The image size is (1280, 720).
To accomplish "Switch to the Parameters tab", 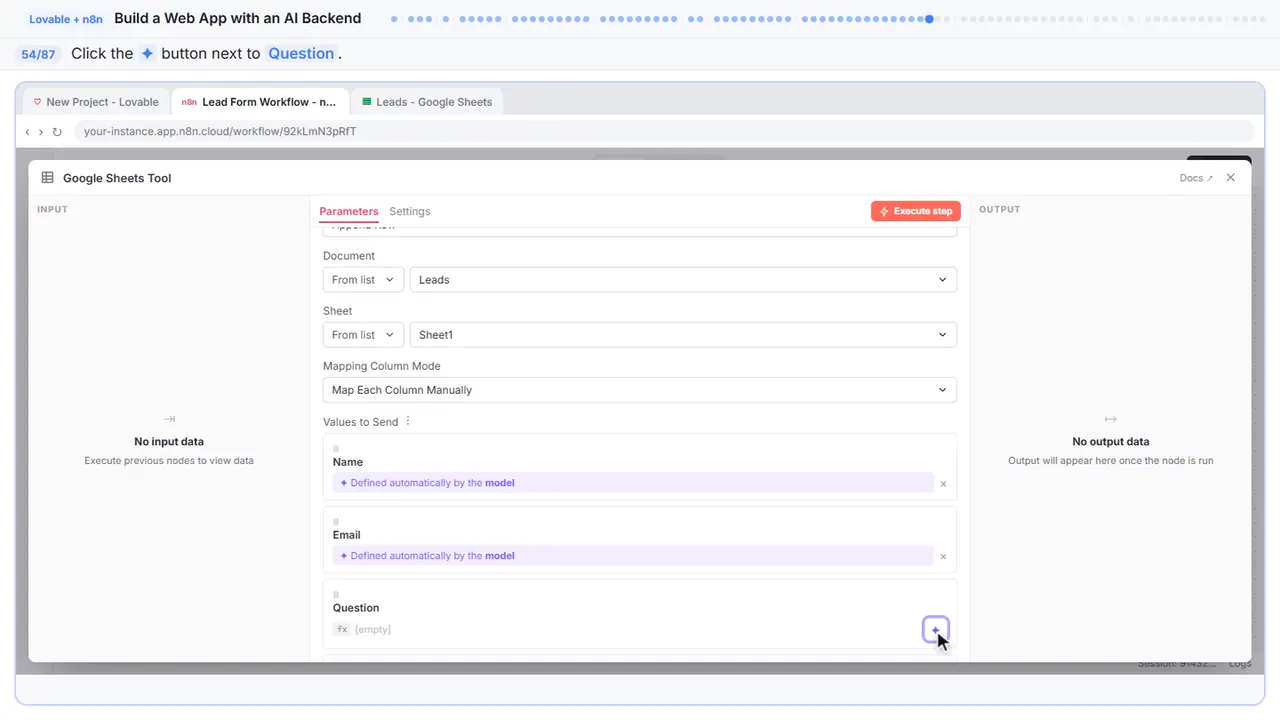I will tap(349, 212).
